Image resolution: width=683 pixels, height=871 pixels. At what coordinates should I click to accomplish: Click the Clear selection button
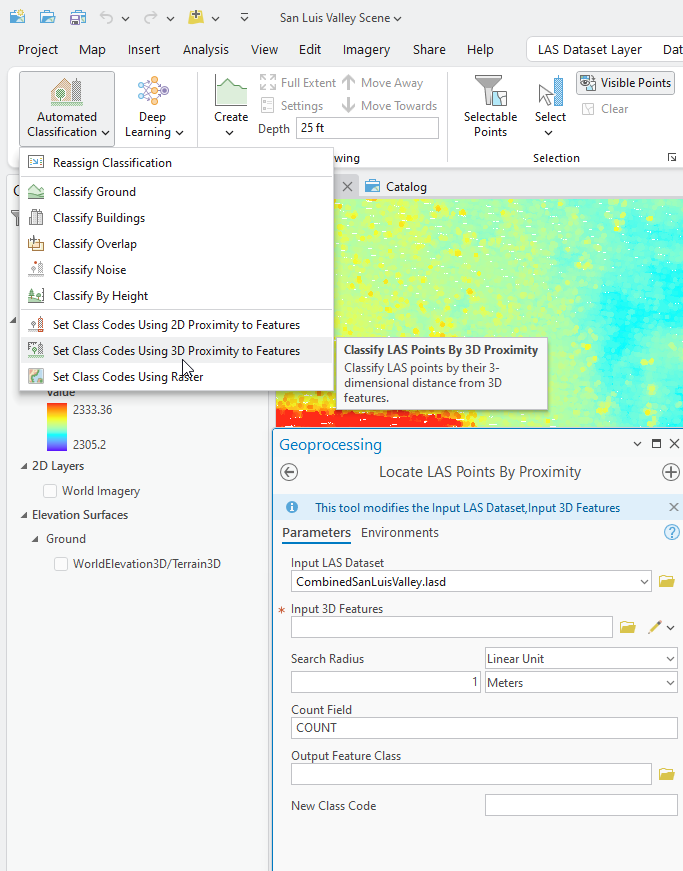coord(605,109)
